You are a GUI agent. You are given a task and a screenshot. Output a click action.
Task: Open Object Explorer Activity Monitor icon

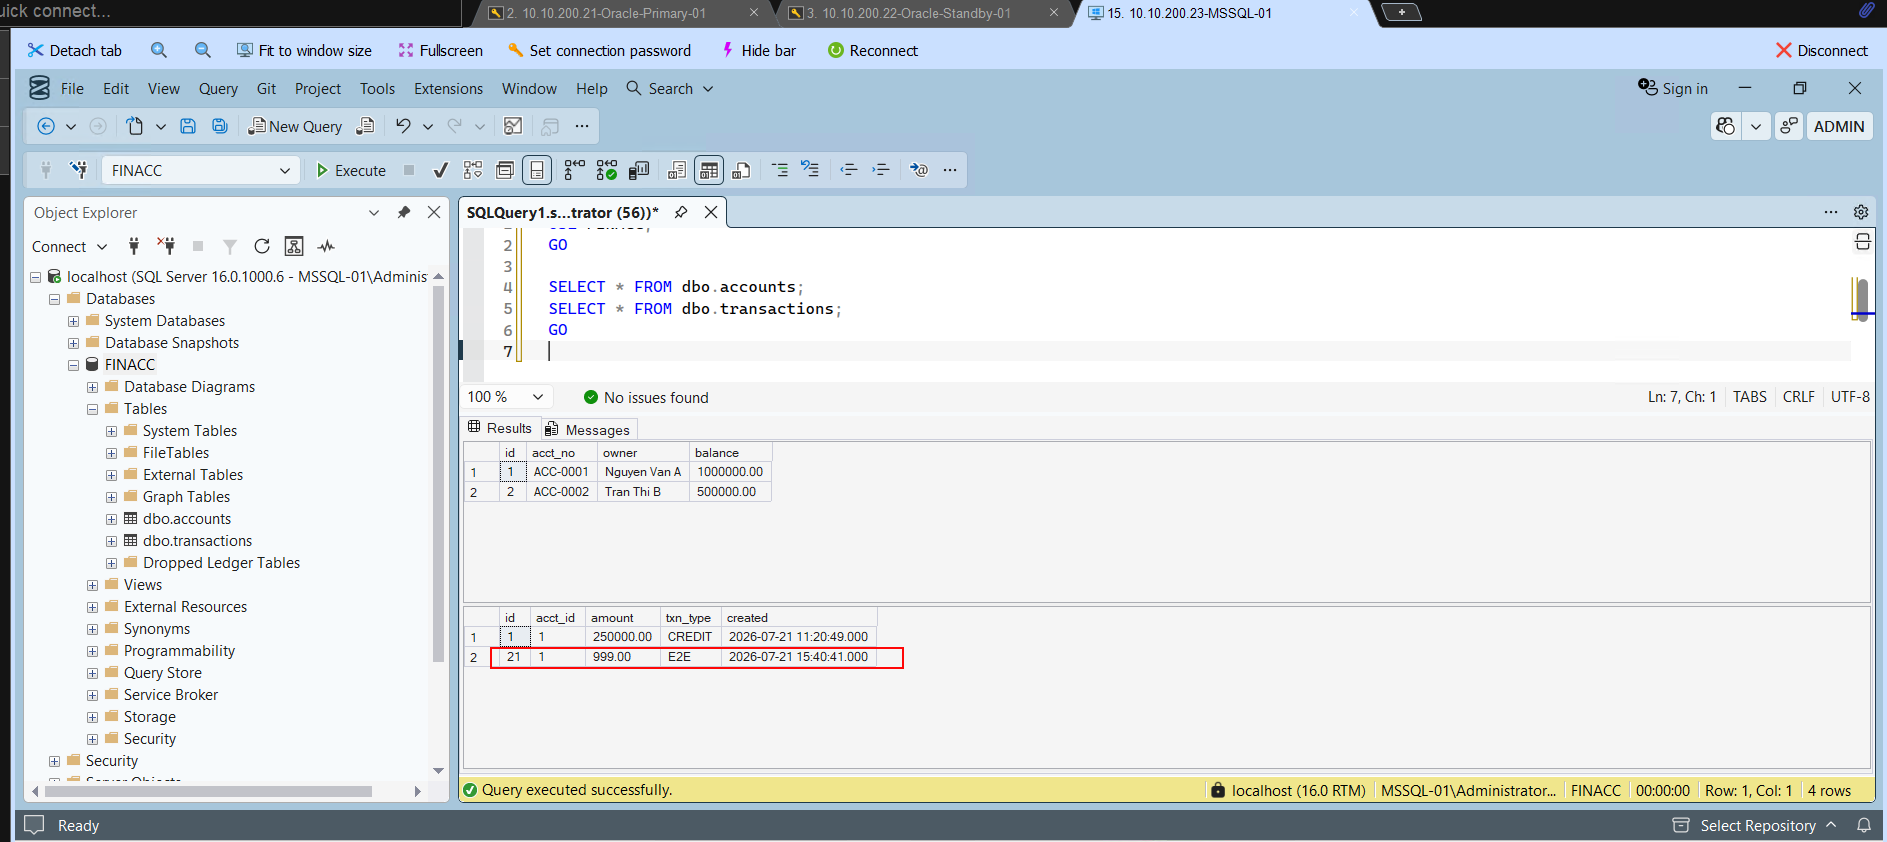click(x=326, y=246)
